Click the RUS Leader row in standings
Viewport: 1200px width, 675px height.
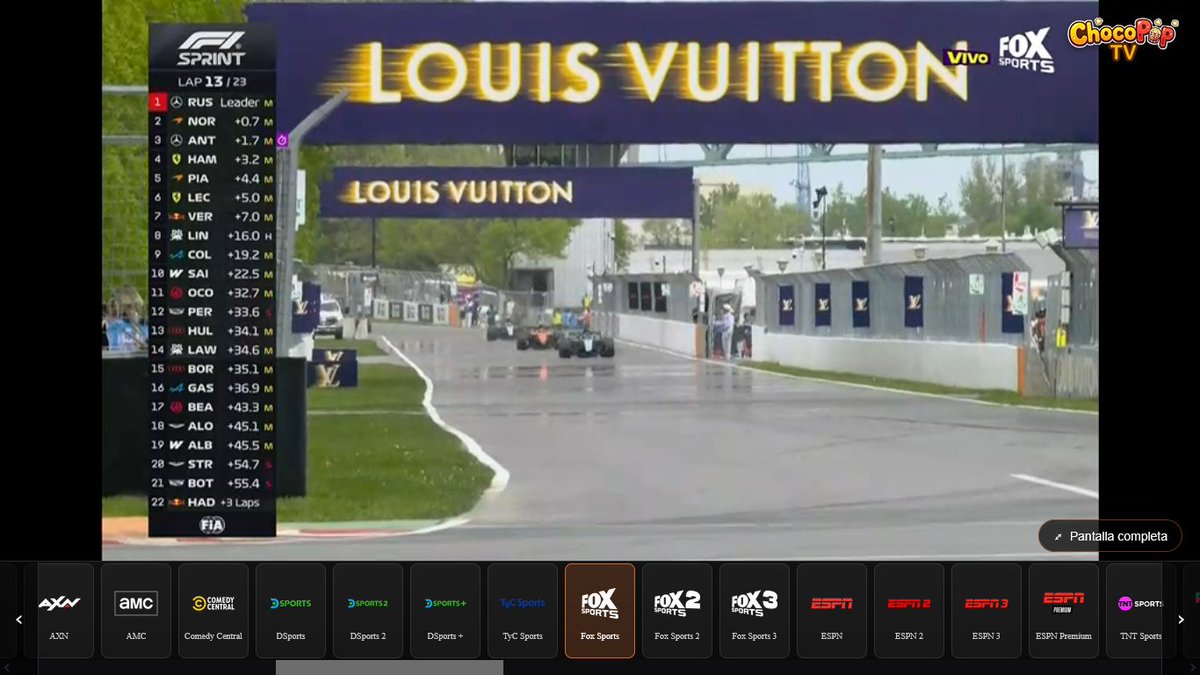pos(212,102)
